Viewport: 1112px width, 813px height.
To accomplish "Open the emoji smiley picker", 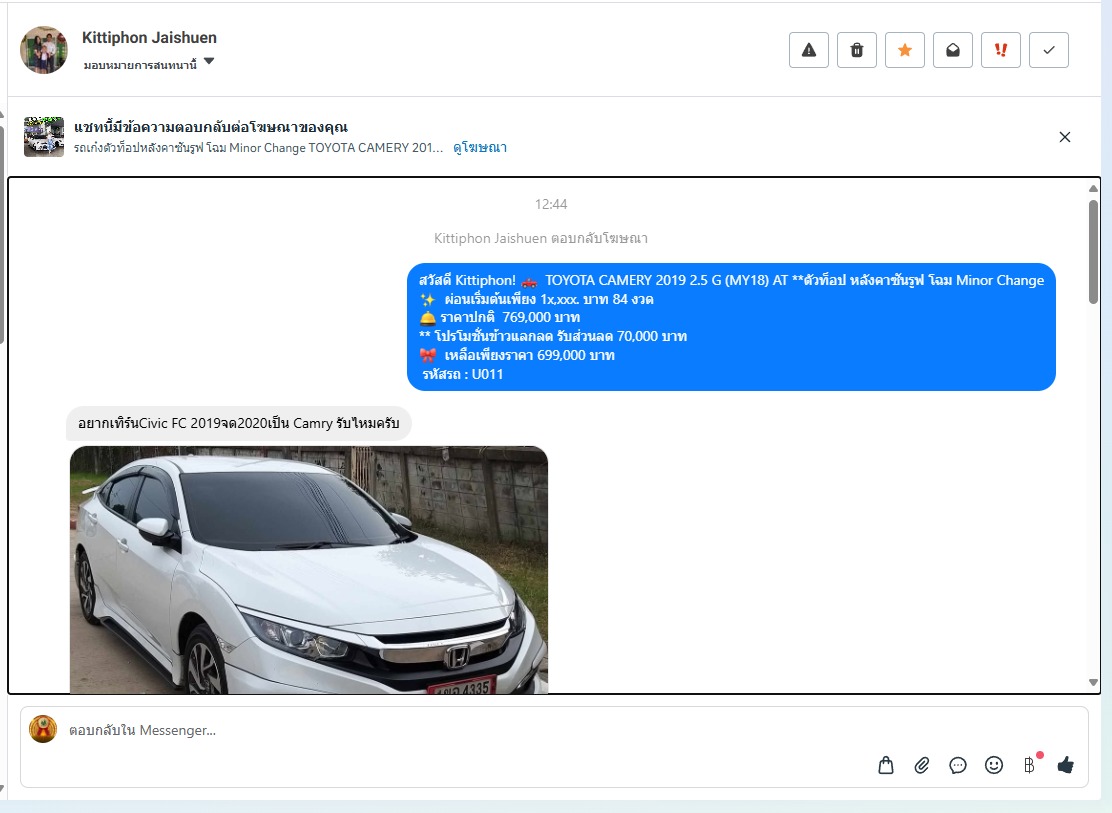I will click(x=994, y=765).
